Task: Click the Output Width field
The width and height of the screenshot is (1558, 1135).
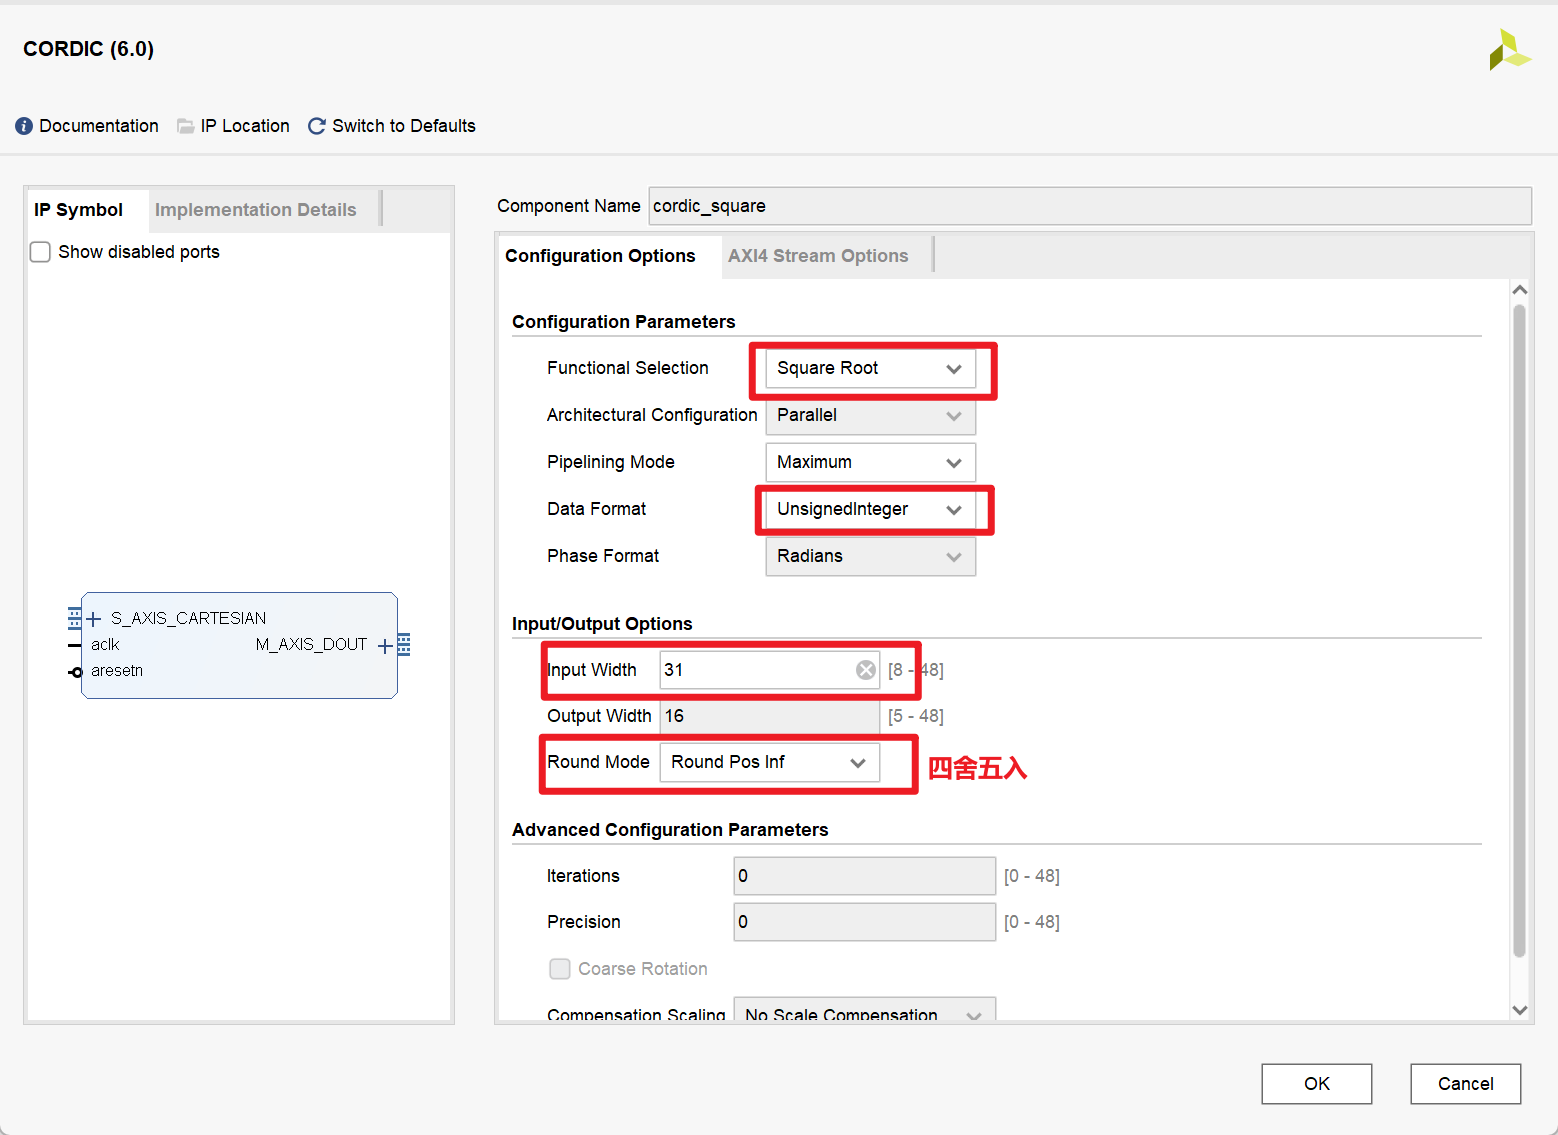Action: click(x=769, y=716)
